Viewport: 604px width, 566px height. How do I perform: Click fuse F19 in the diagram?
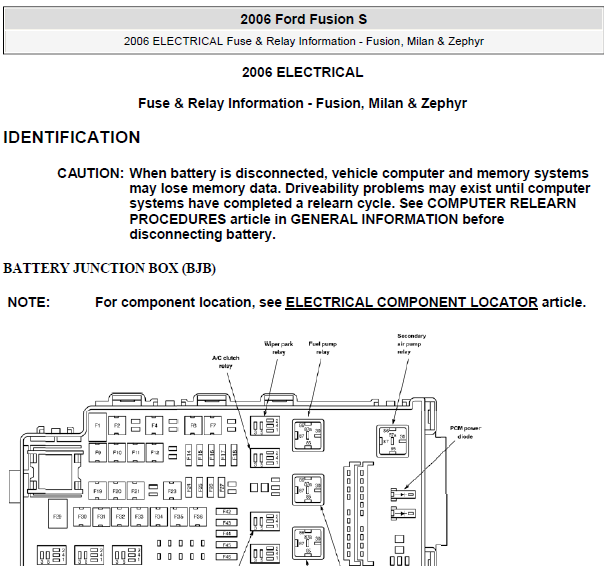(x=98, y=491)
